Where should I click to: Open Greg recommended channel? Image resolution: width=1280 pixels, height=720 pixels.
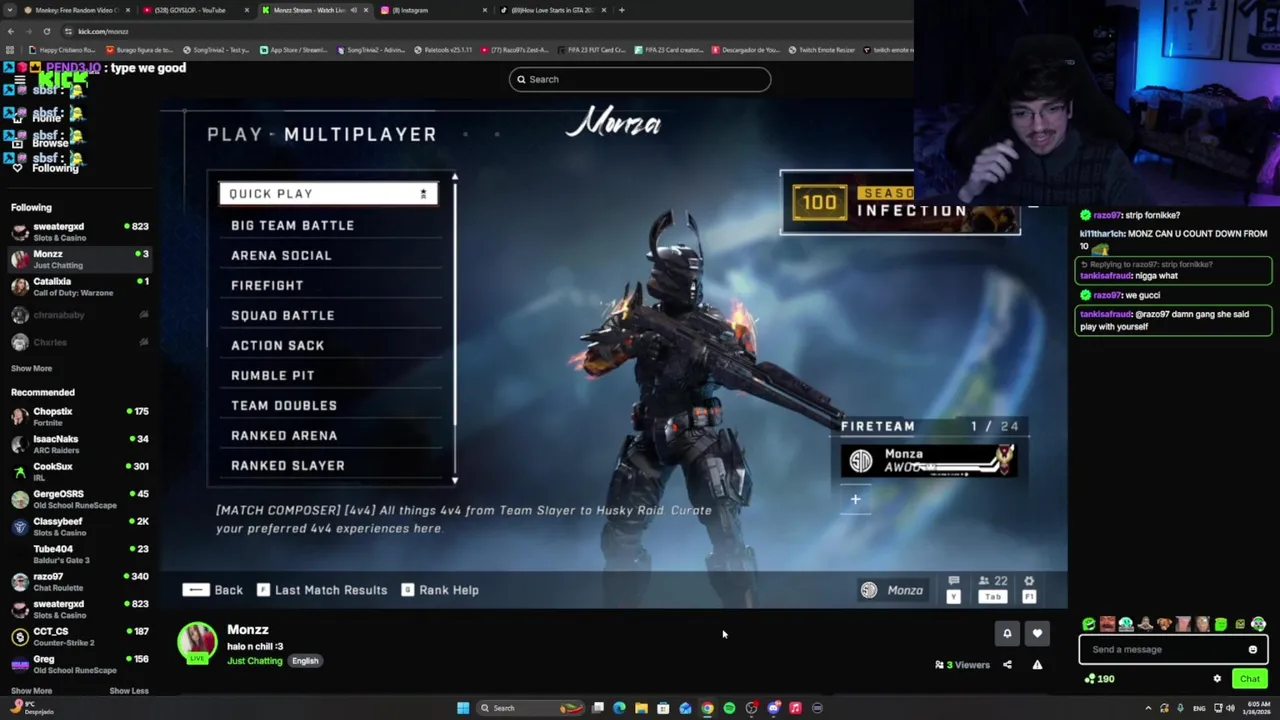(x=80, y=664)
